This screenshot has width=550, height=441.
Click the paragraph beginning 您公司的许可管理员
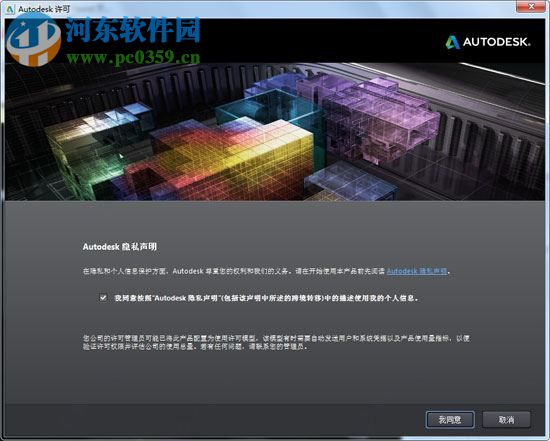click(276, 342)
